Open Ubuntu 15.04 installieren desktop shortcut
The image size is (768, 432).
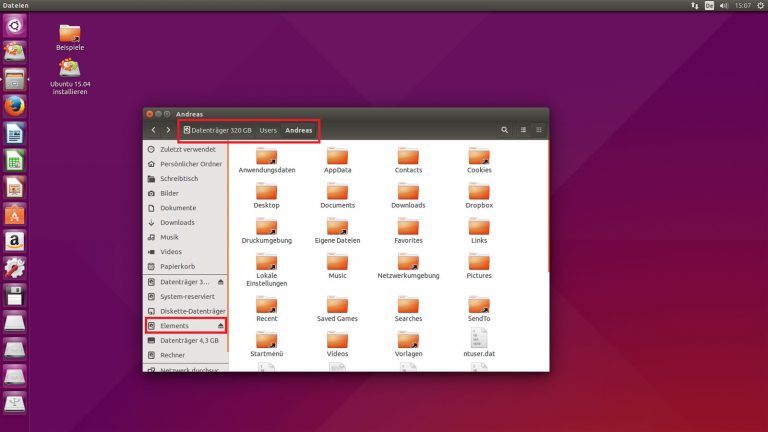point(70,72)
